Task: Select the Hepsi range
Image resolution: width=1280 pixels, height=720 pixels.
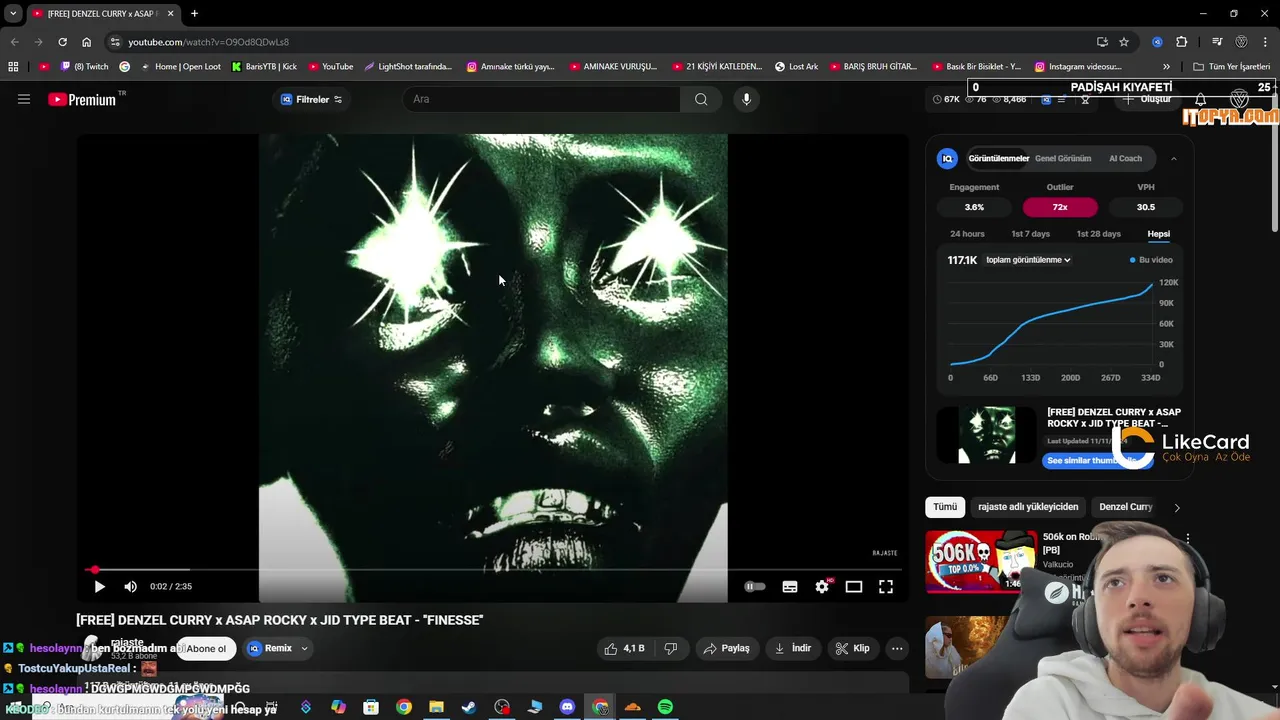Action: [x=1158, y=234]
